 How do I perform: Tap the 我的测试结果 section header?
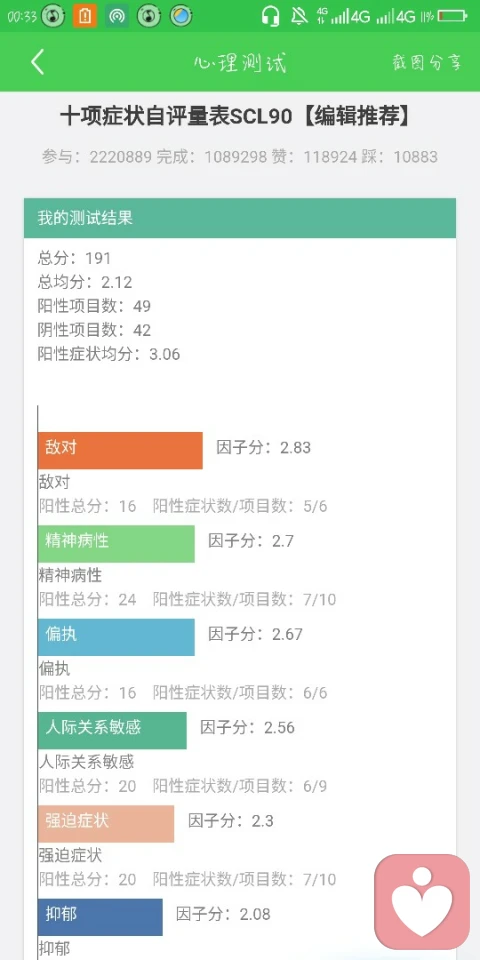(240, 218)
